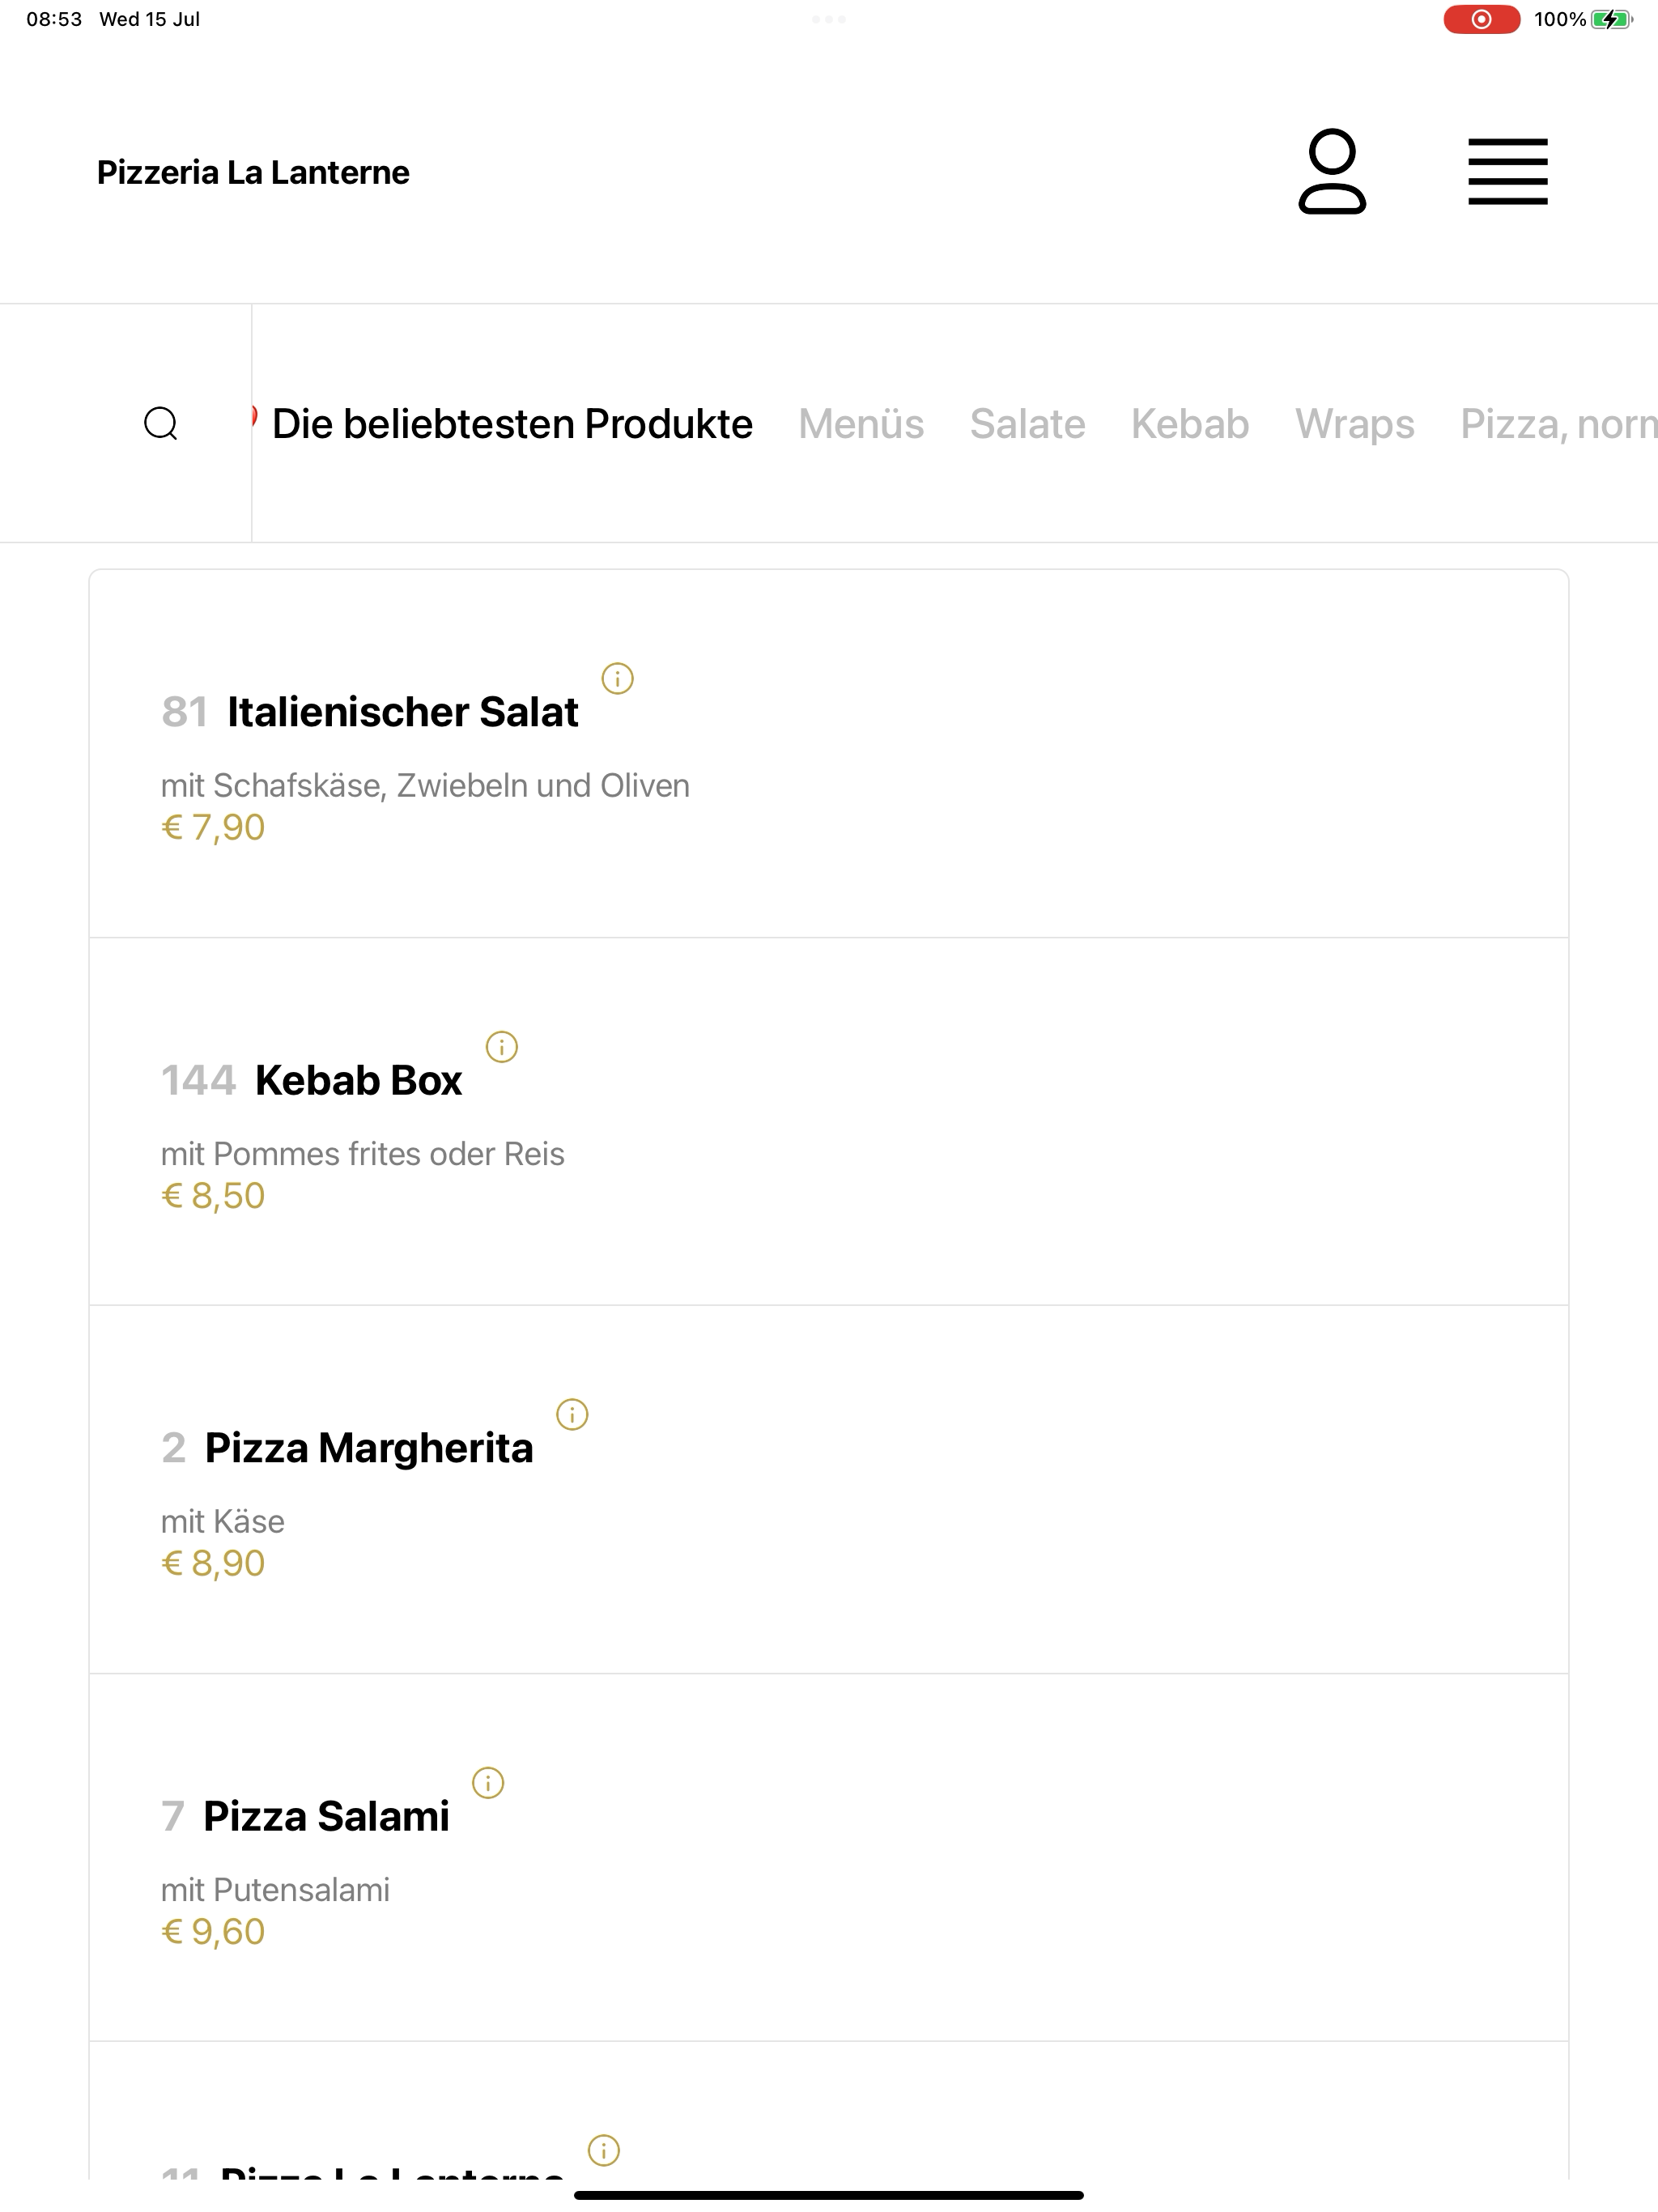Click price € 8,50

pyautogui.click(x=213, y=1195)
